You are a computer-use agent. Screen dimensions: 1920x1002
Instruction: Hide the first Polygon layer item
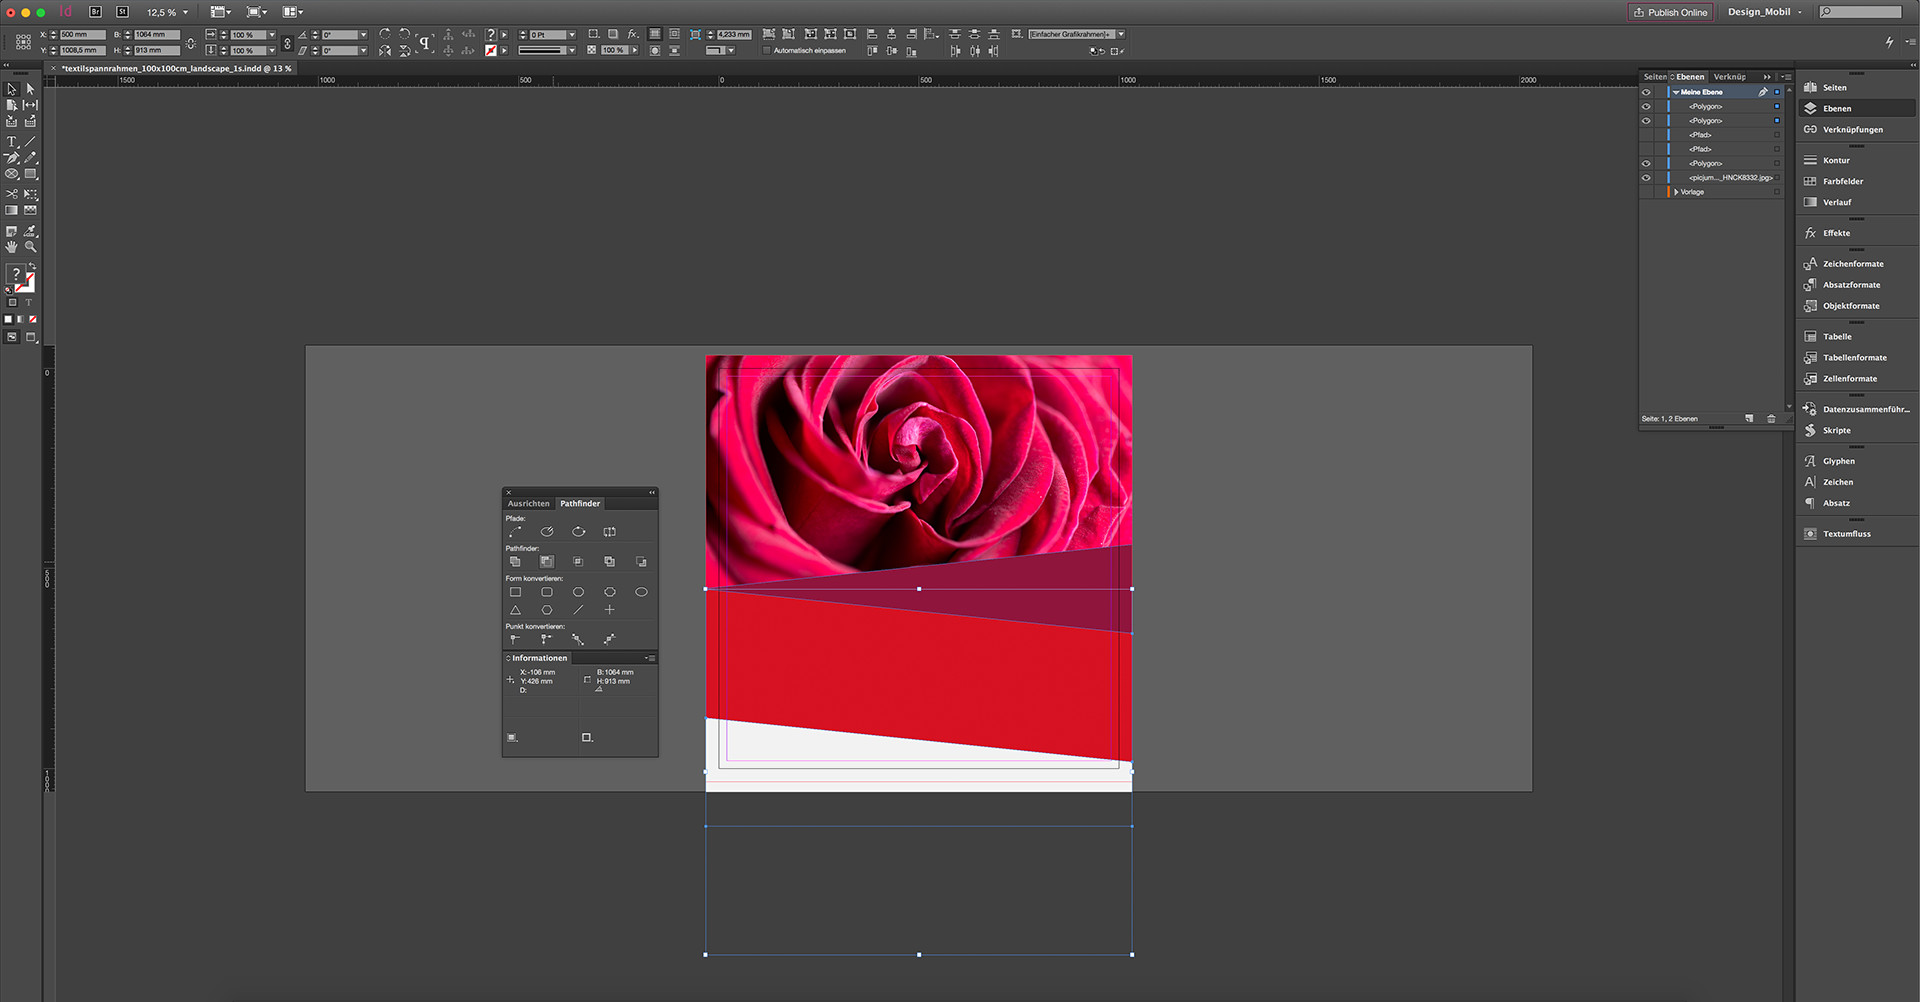click(x=1647, y=106)
